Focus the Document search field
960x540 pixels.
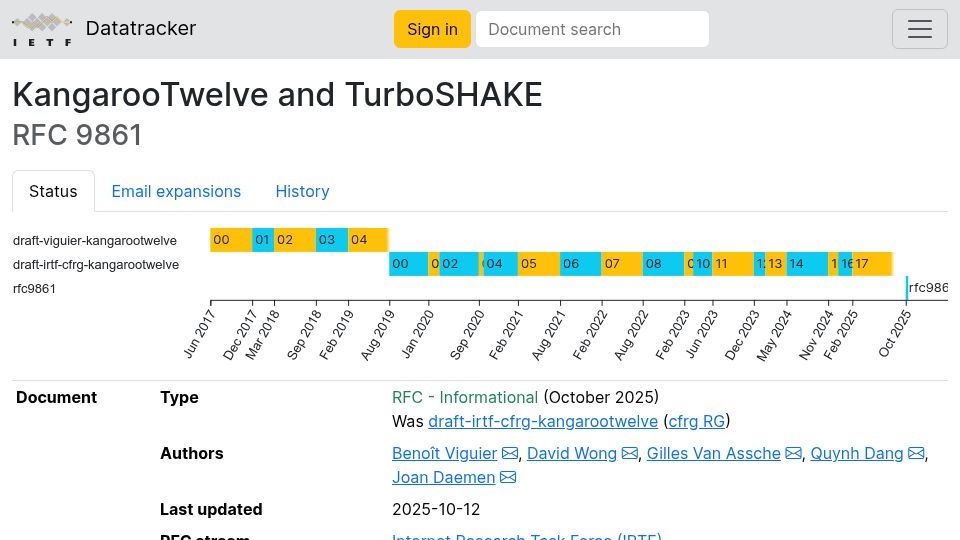592,29
